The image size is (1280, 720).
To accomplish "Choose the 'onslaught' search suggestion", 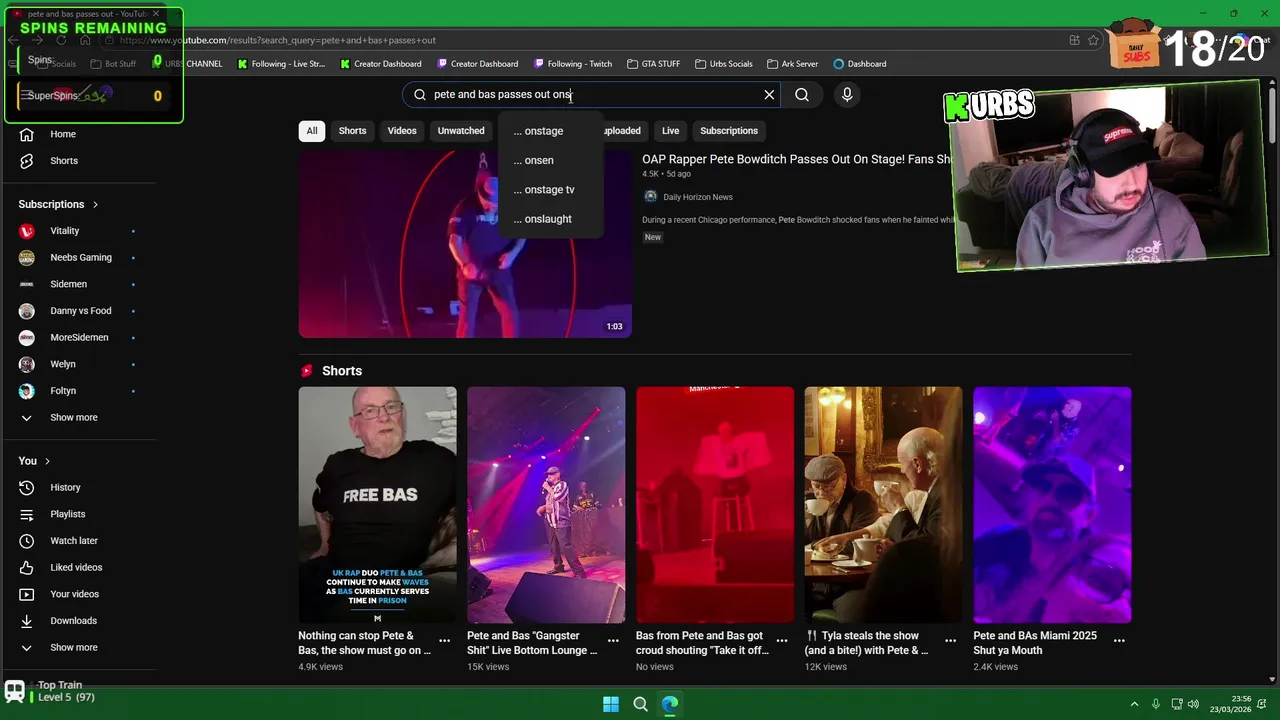I will pyautogui.click(x=551, y=219).
